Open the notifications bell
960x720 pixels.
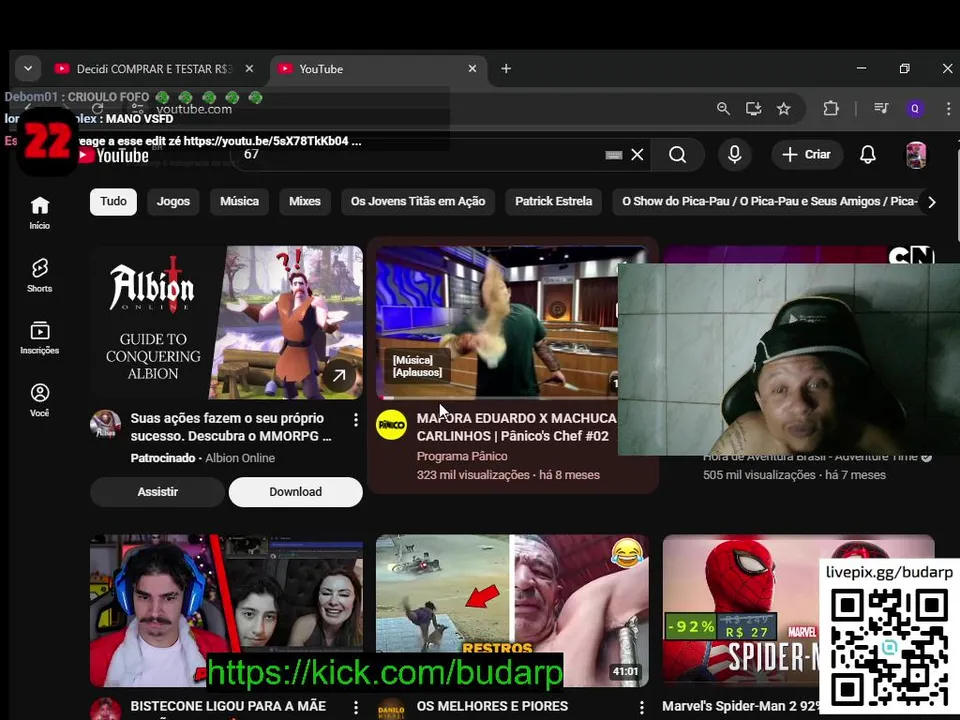tap(868, 155)
